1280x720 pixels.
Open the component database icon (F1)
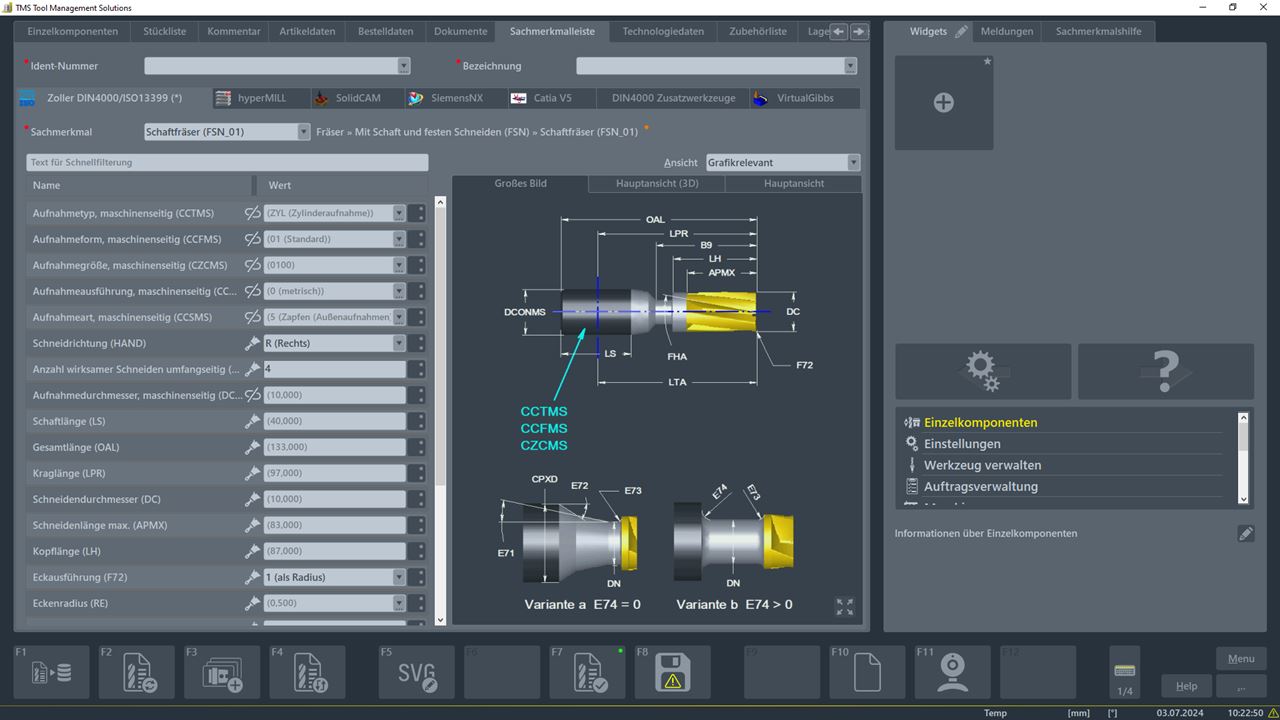(50, 672)
